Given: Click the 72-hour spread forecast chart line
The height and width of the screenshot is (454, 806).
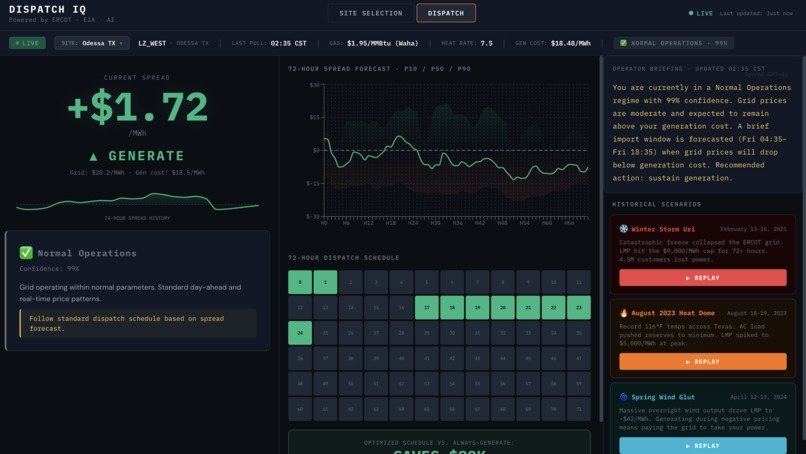Looking at the screenshot, I should [456, 157].
